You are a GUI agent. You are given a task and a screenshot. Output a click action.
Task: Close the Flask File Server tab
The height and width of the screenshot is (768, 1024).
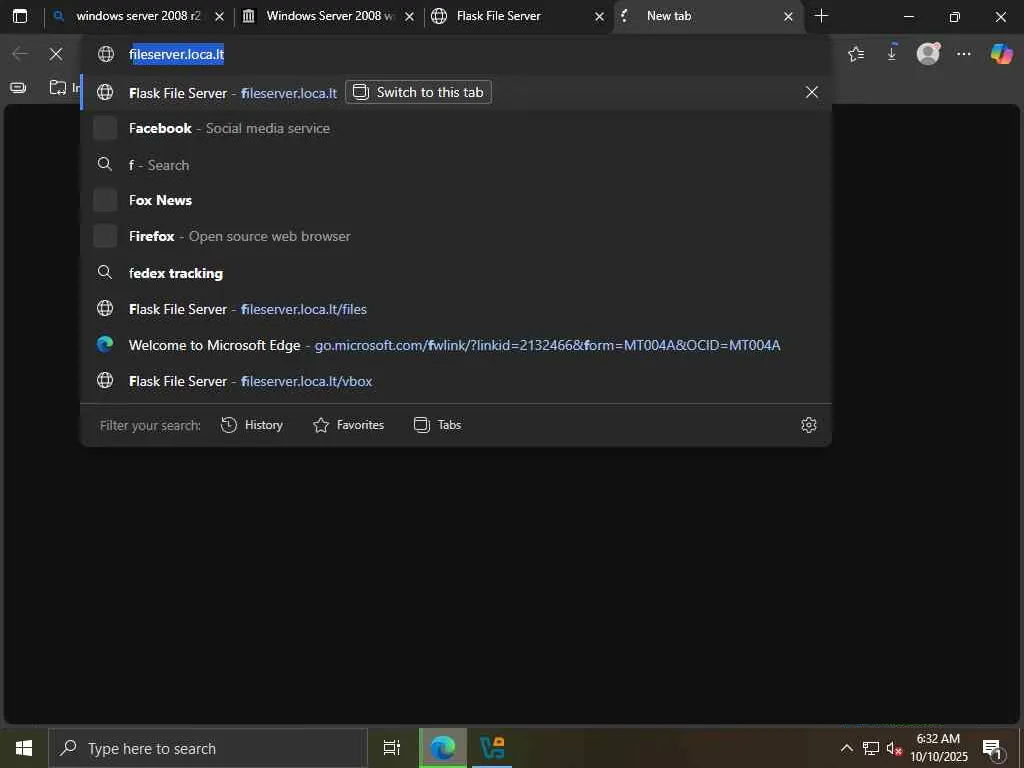click(600, 16)
